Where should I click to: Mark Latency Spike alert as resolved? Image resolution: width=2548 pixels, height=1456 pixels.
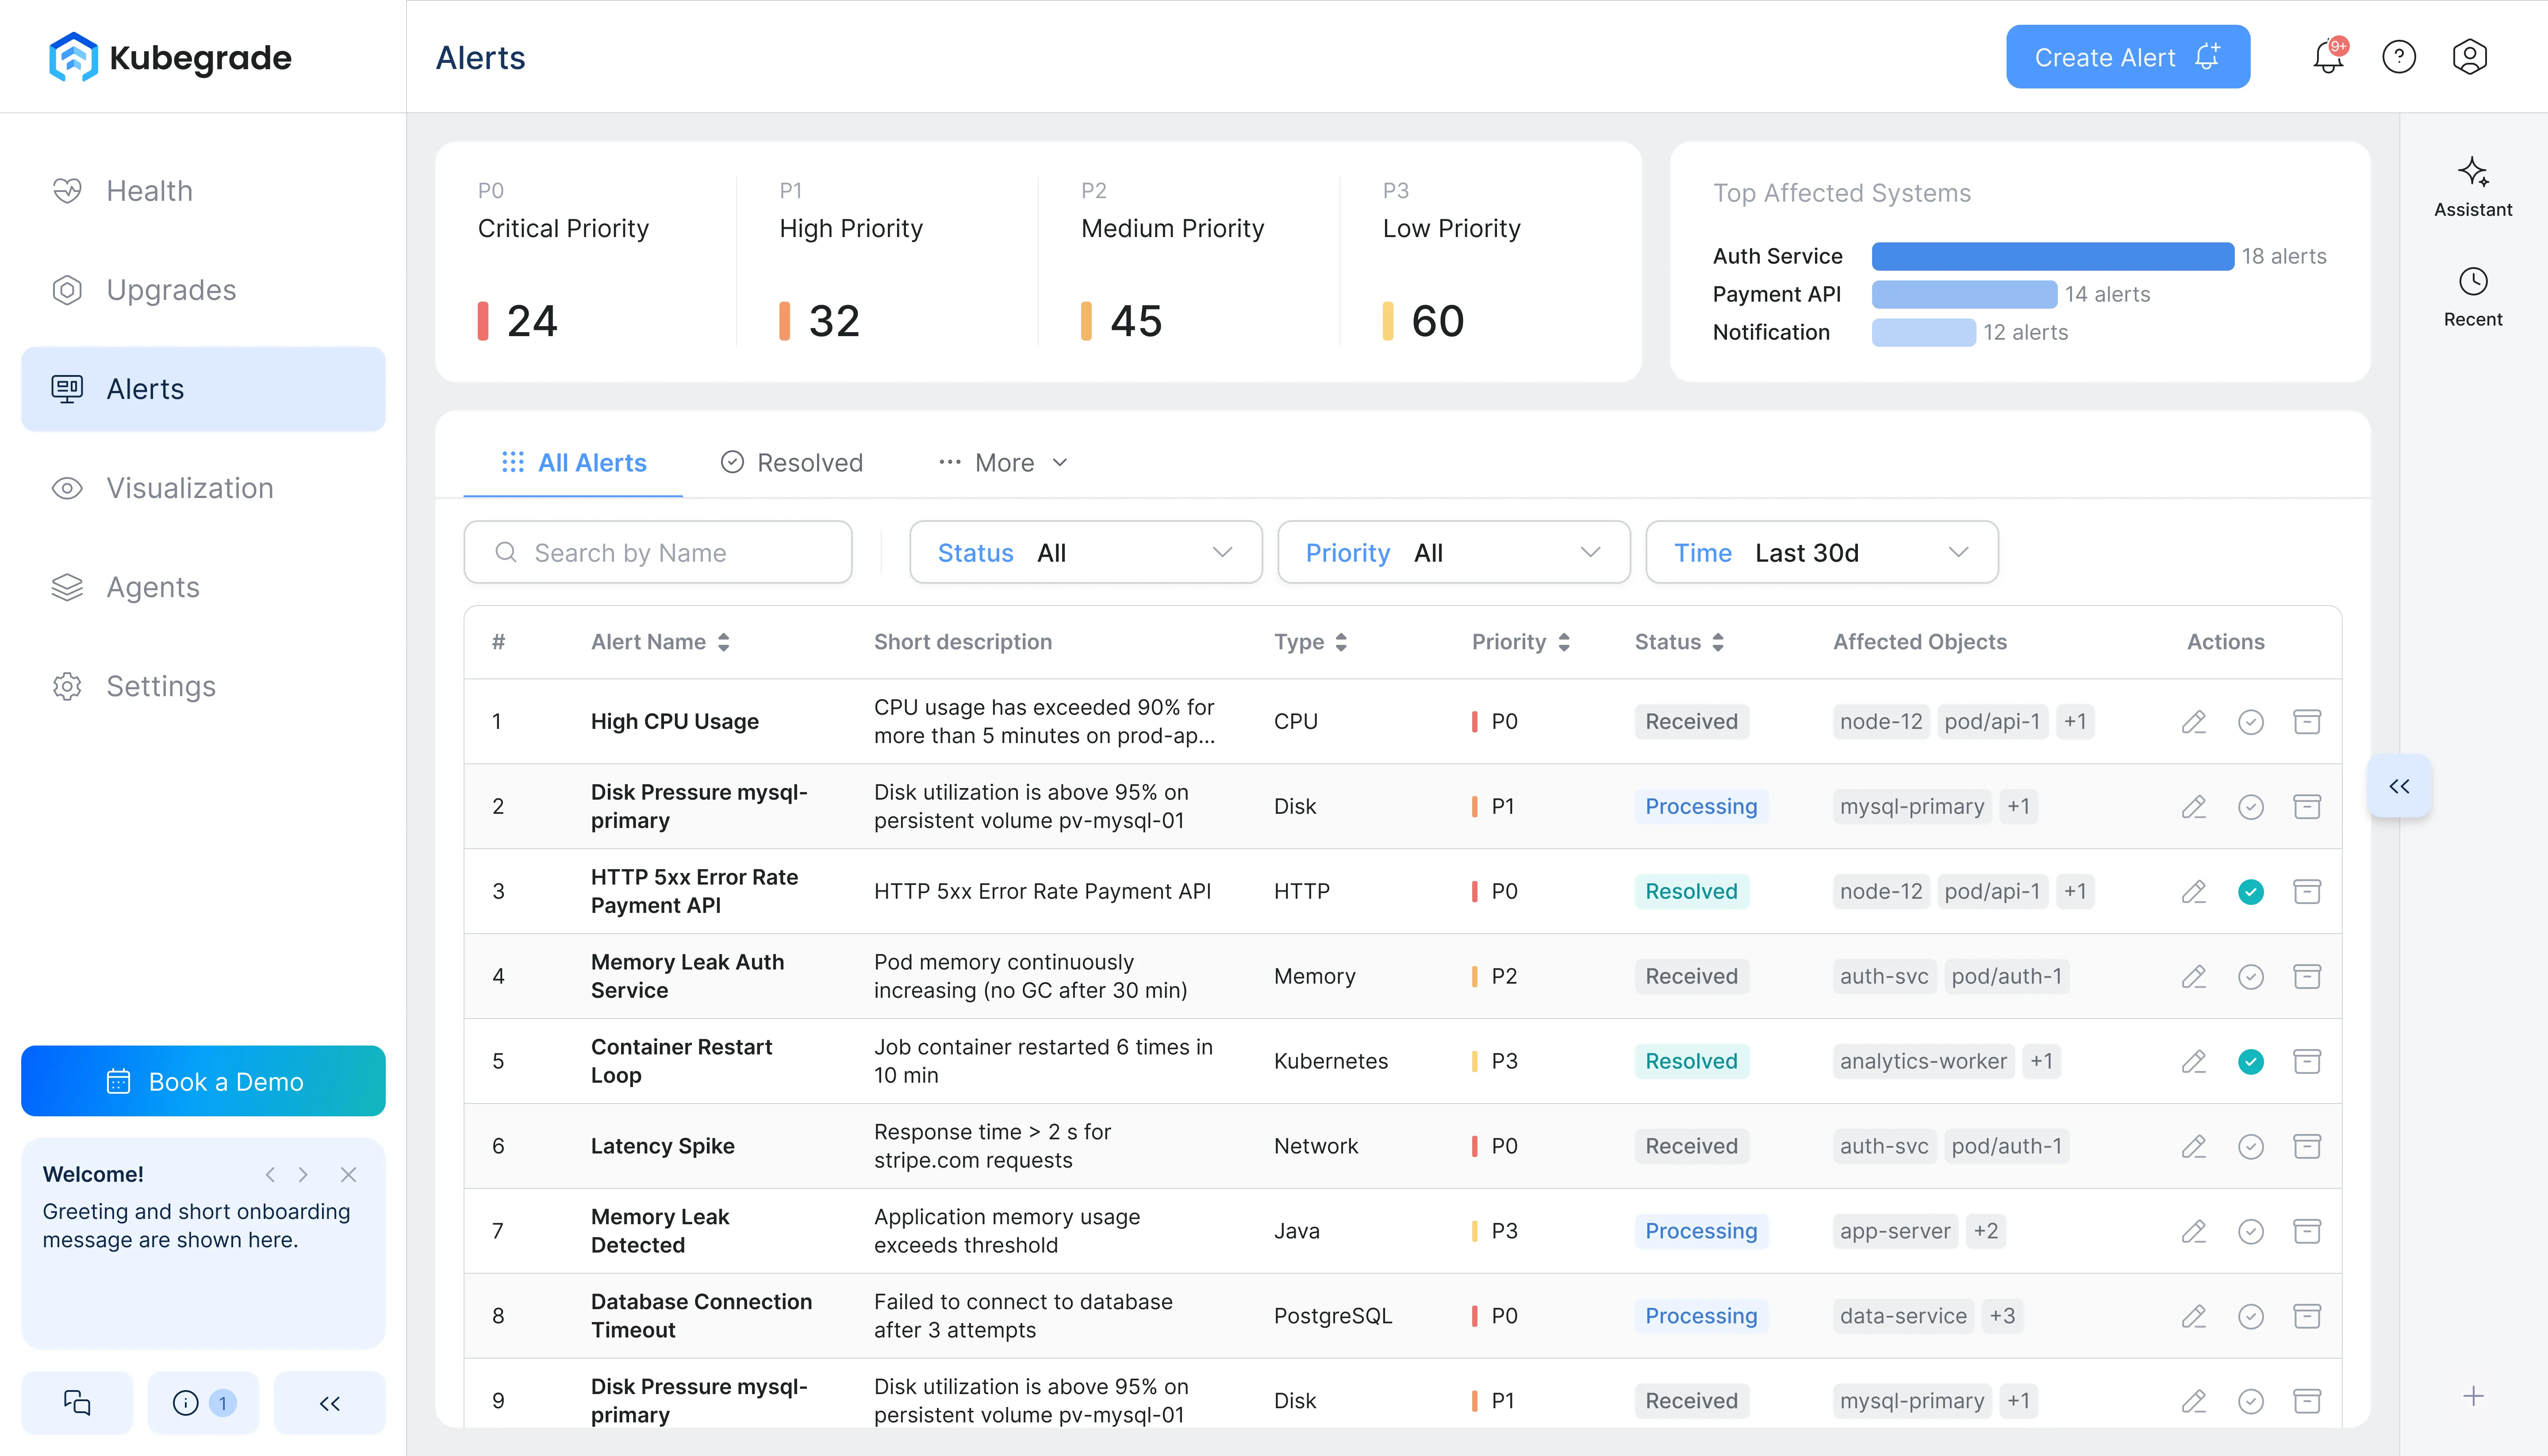click(2251, 1146)
